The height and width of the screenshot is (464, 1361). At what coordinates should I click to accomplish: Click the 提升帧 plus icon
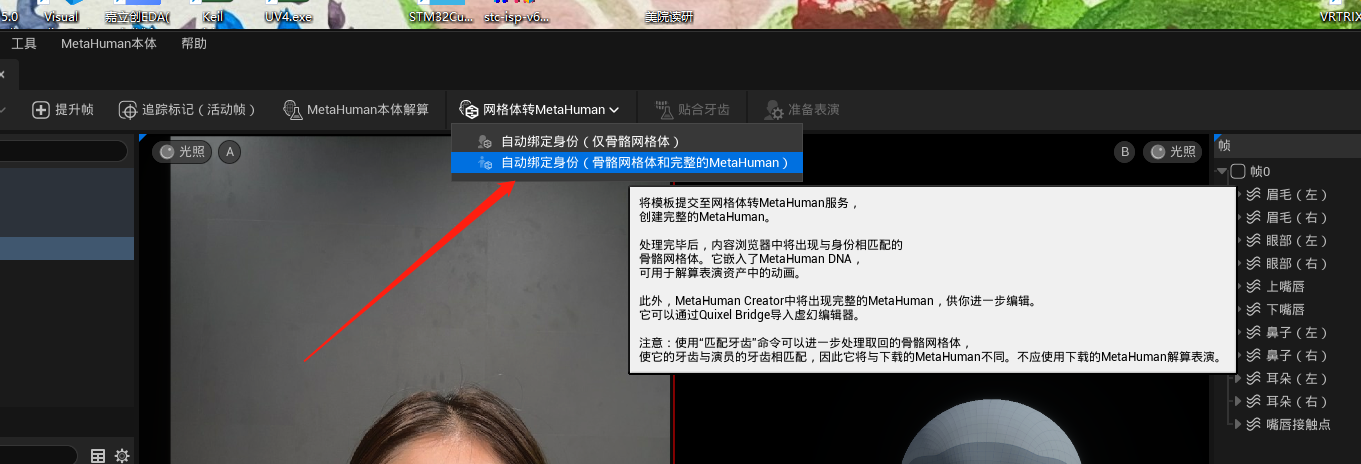pyautogui.click(x=41, y=110)
